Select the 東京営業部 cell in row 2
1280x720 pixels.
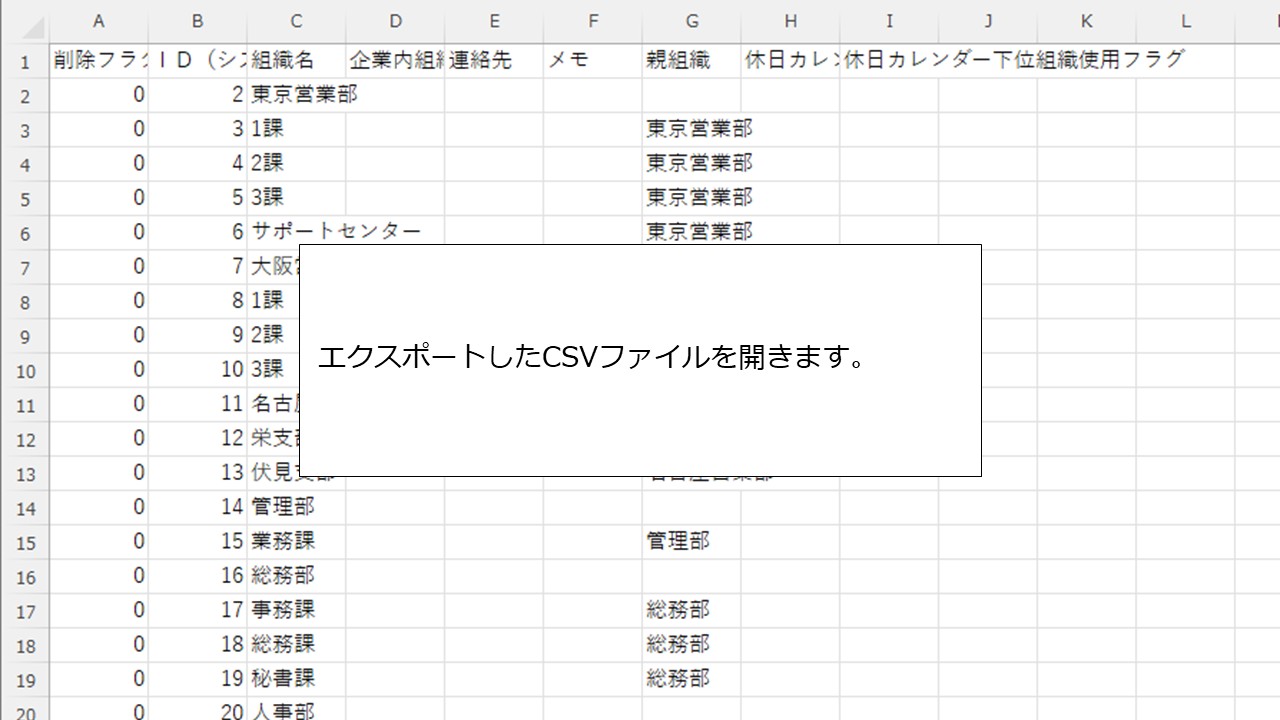[x=295, y=94]
